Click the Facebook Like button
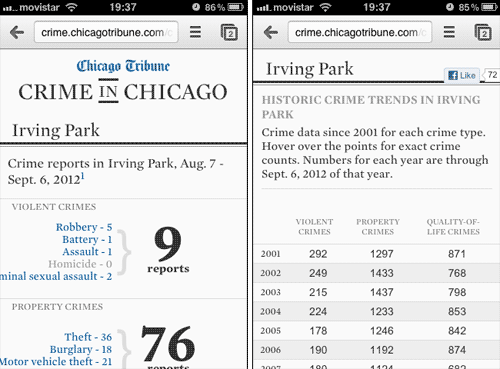This screenshot has width=500, height=369. [x=462, y=75]
